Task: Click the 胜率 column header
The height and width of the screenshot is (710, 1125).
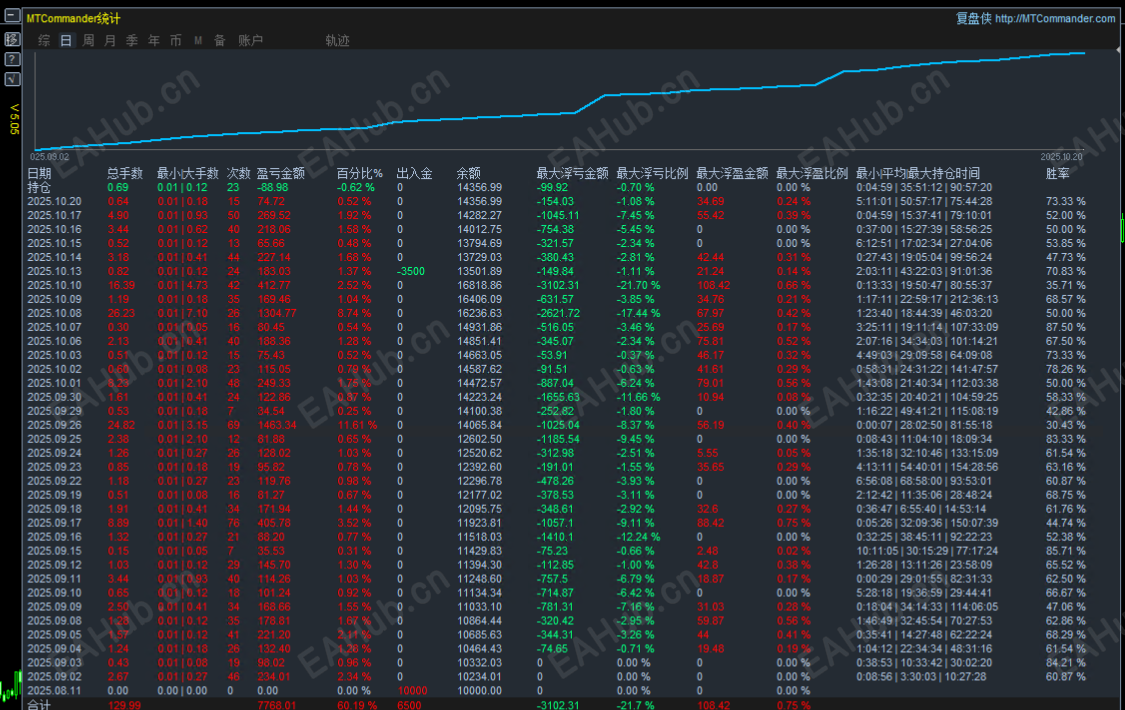Action: [x=1058, y=174]
